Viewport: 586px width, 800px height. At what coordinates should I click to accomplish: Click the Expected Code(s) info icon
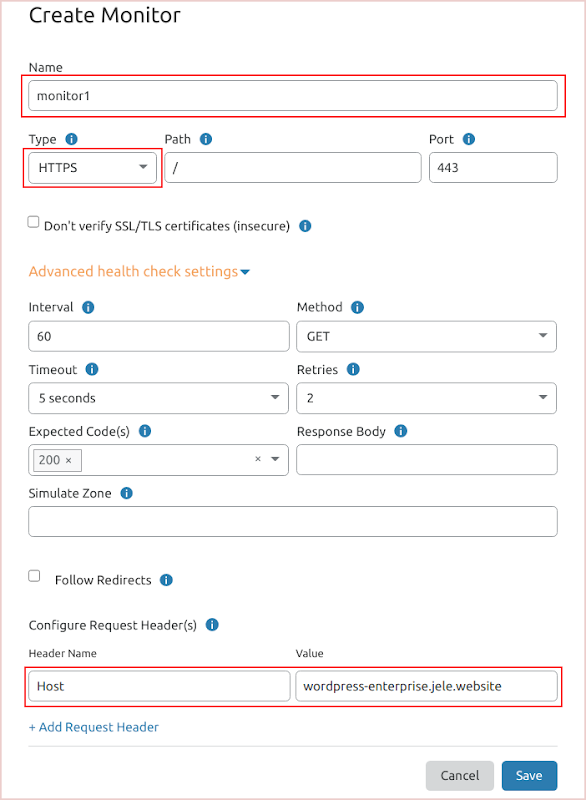[x=145, y=431]
